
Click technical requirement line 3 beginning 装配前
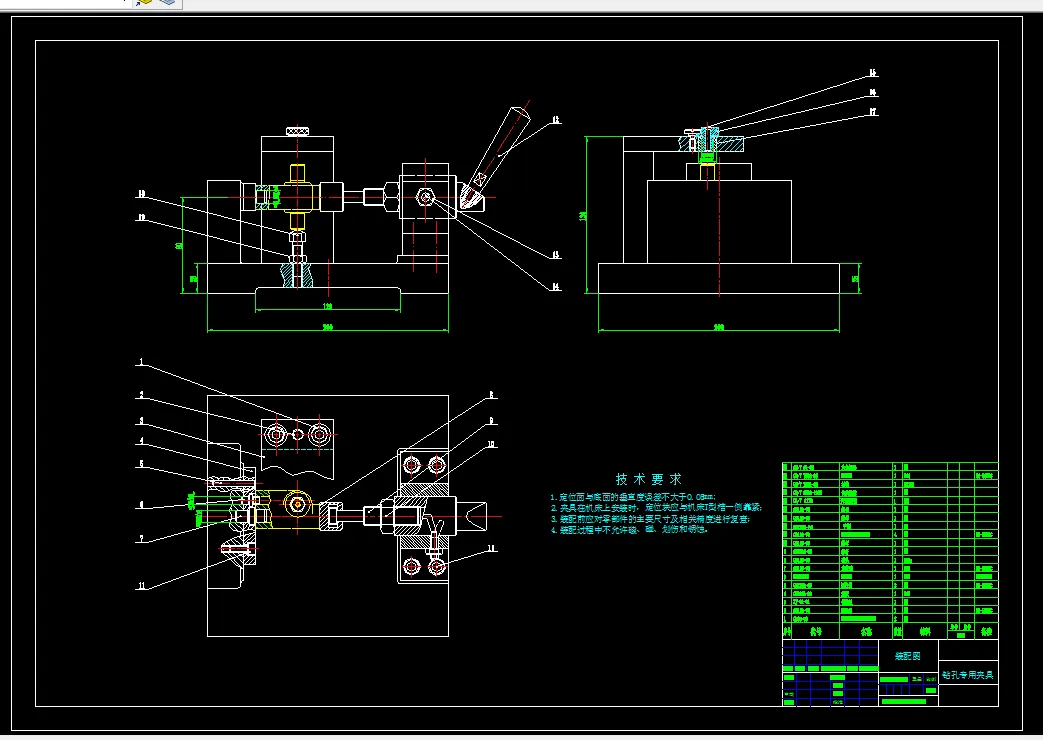[x=649, y=519]
